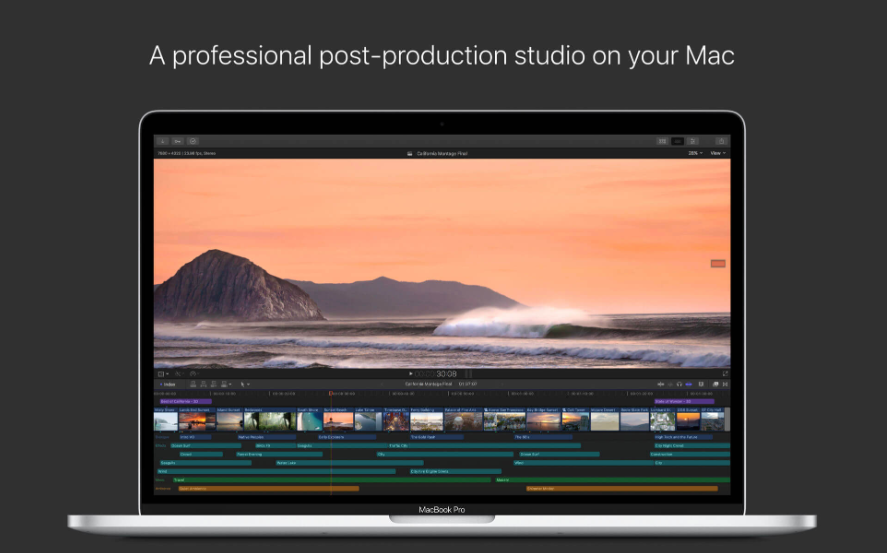The height and width of the screenshot is (553, 887).
Task: Select California Montage Final viewer title
Action: tap(442, 153)
